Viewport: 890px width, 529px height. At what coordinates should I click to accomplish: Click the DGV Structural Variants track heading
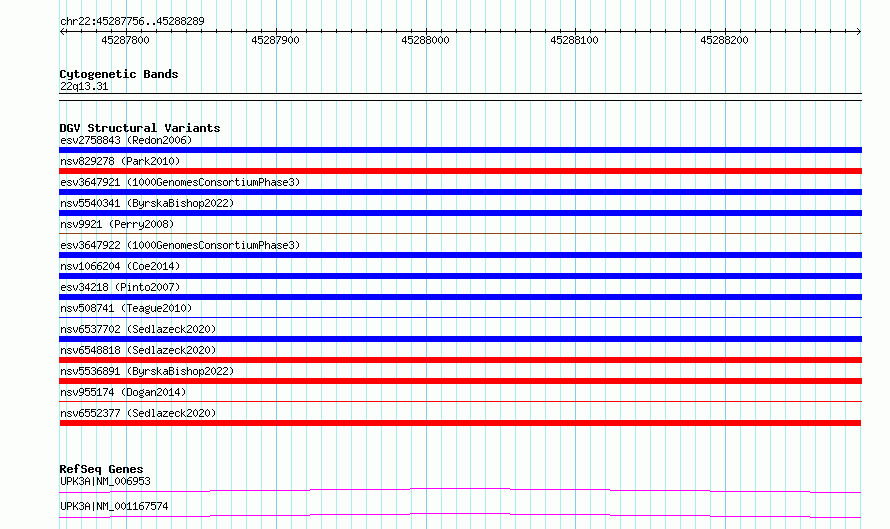[140, 128]
